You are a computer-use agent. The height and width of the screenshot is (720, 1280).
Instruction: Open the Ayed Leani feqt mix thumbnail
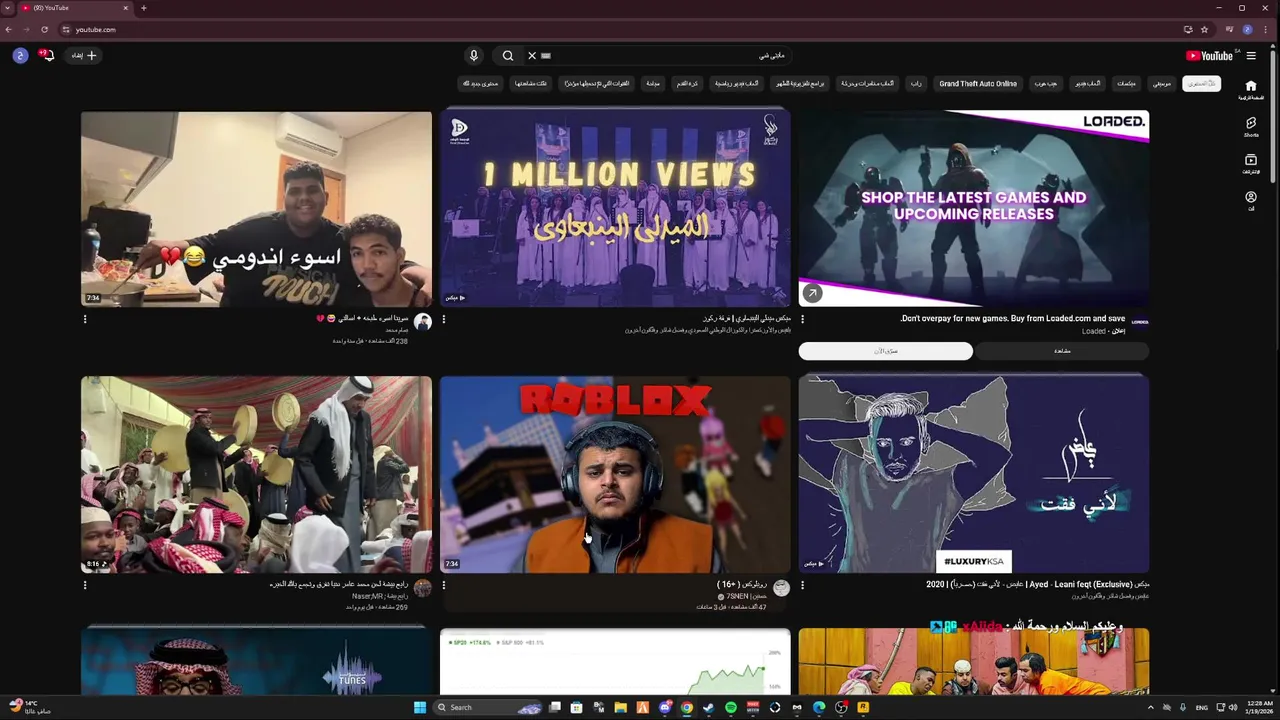[x=974, y=474]
